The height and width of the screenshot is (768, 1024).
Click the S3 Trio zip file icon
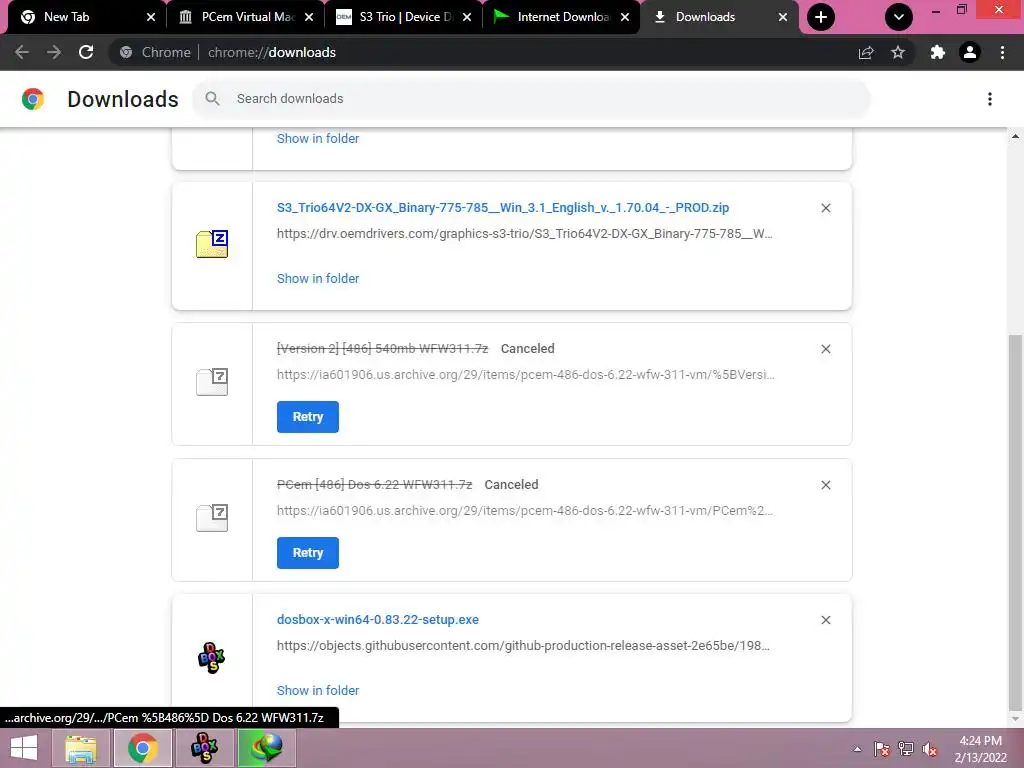click(212, 244)
